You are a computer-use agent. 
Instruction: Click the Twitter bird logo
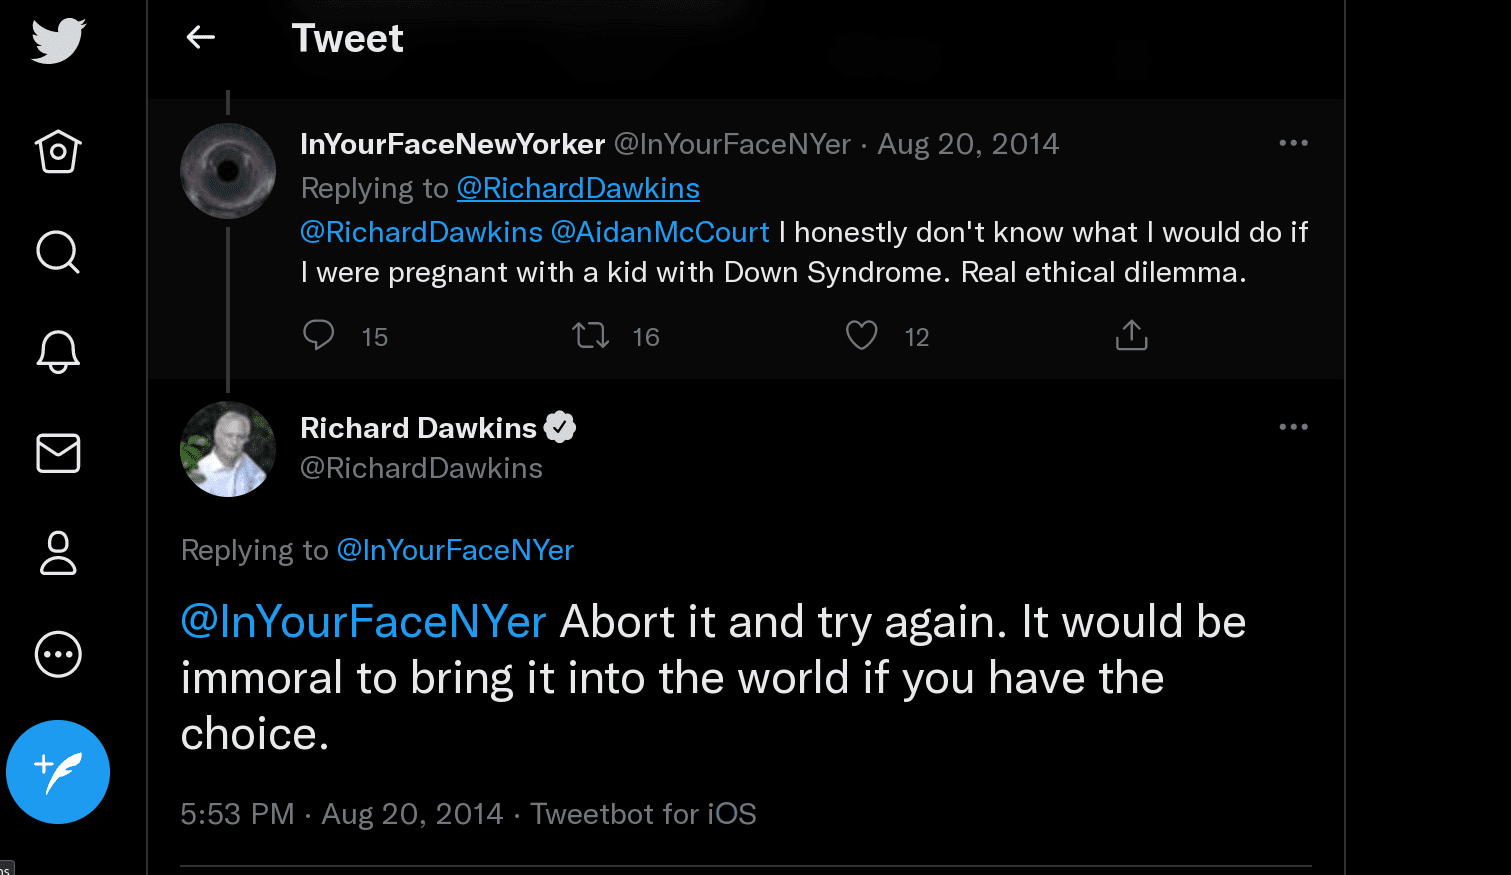58,41
